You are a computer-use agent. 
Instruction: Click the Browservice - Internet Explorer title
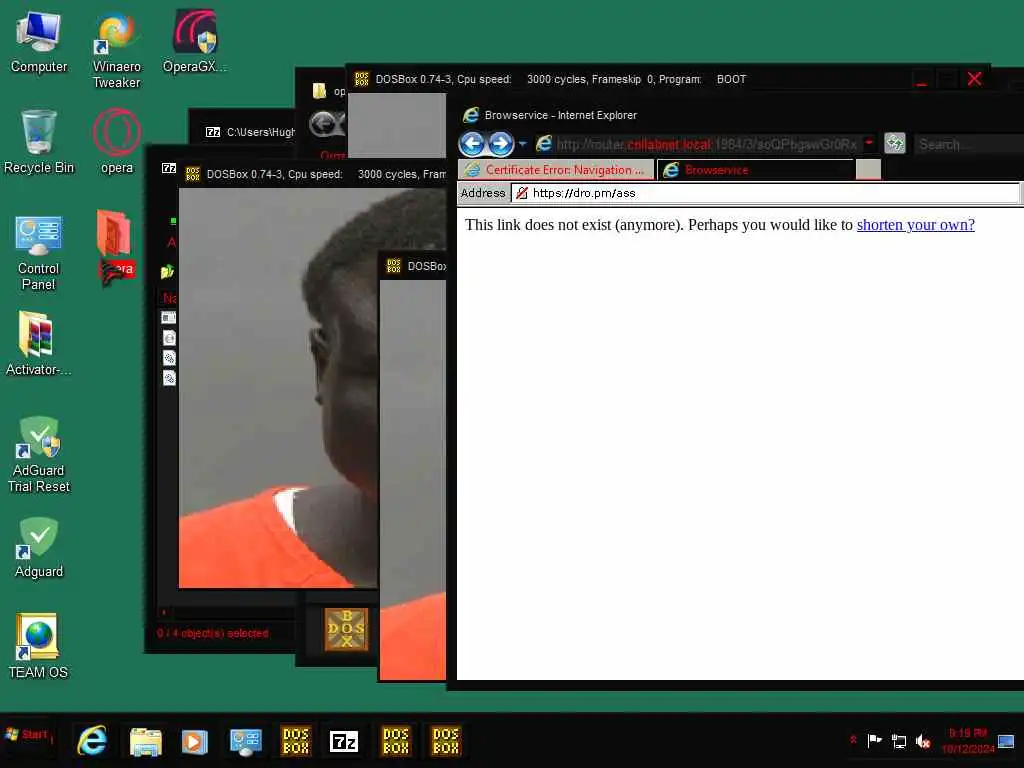(x=560, y=115)
